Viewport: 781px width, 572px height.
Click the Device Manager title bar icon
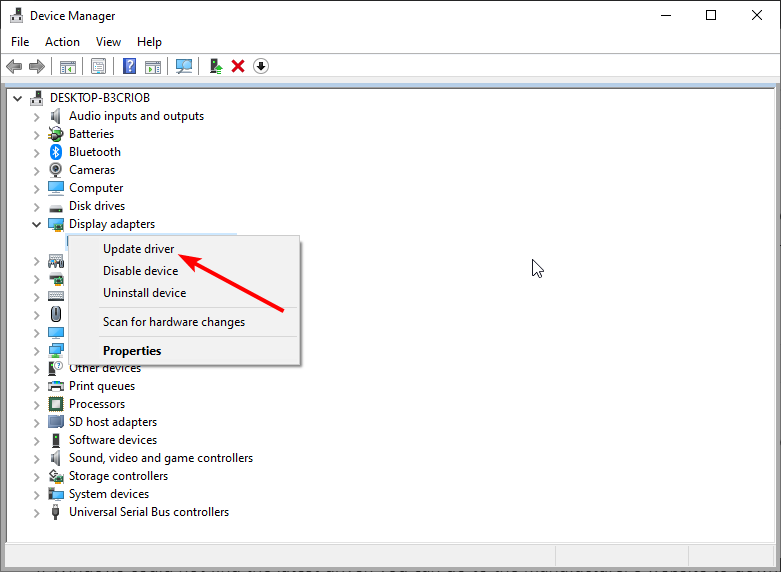click(16, 15)
